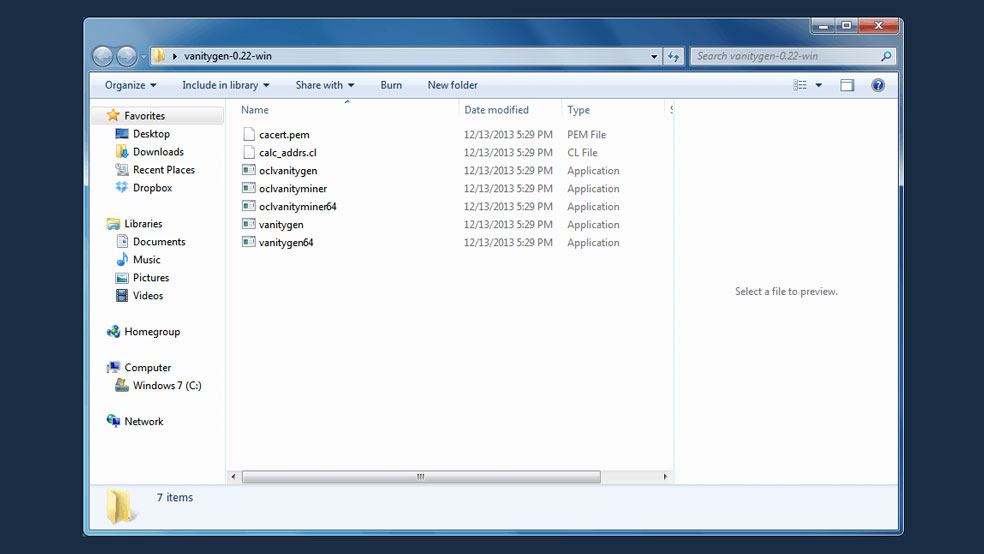Click the Burn toolbar button
Screen dimensions: 984x554
[391, 85]
